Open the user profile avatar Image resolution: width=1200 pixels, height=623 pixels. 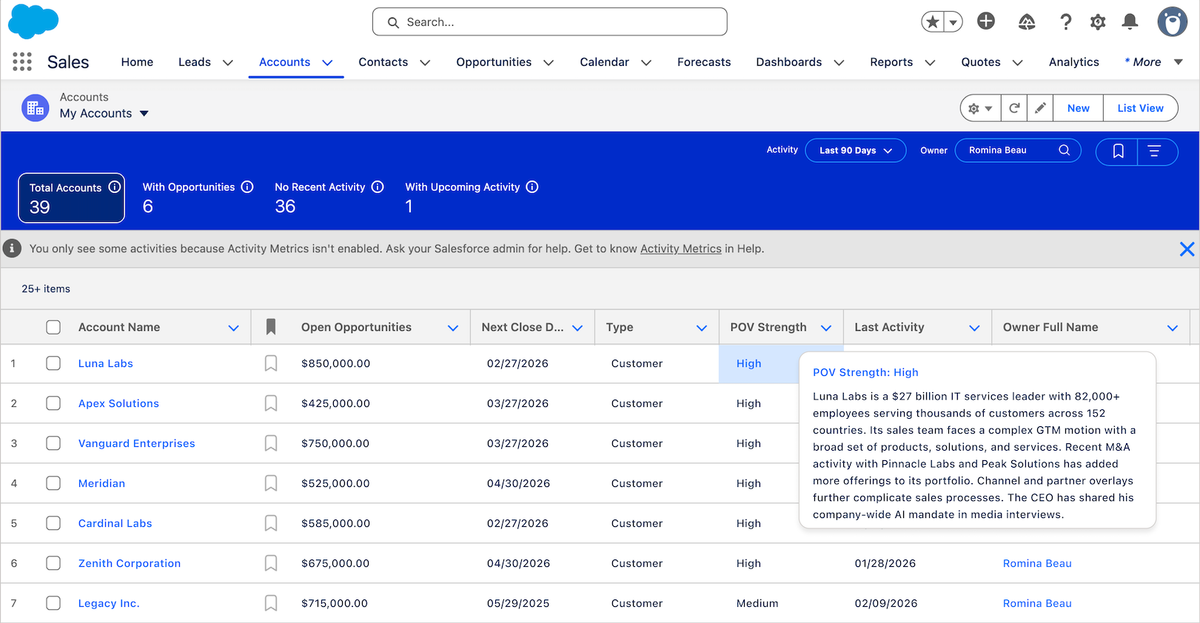1172,21
